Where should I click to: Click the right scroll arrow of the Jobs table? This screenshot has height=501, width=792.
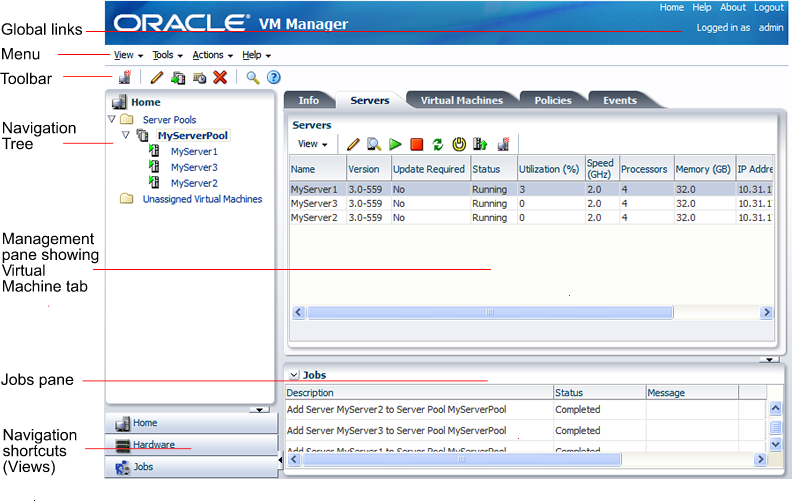pyautogui.click(x=760, y=459)
